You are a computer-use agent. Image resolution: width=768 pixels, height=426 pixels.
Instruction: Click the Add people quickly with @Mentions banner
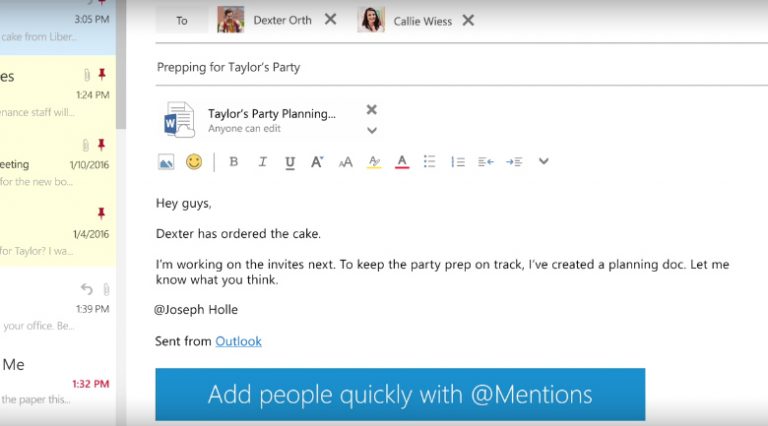[x=400, y=394]
